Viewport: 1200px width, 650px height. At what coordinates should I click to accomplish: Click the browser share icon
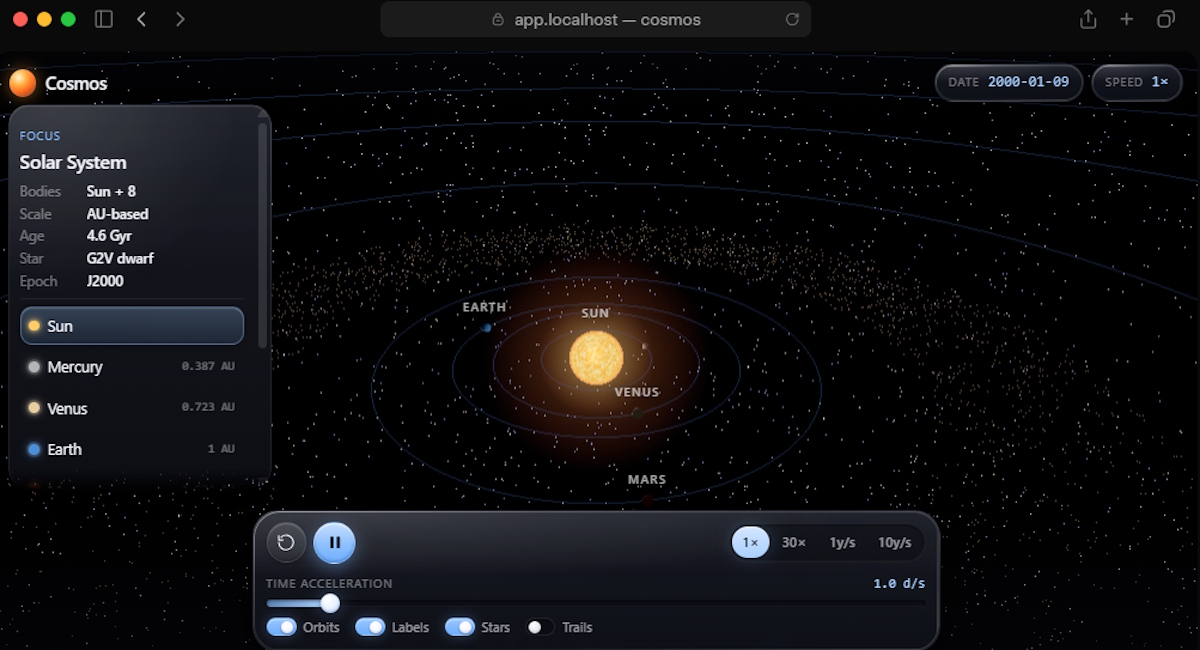tap(1088, 19)
